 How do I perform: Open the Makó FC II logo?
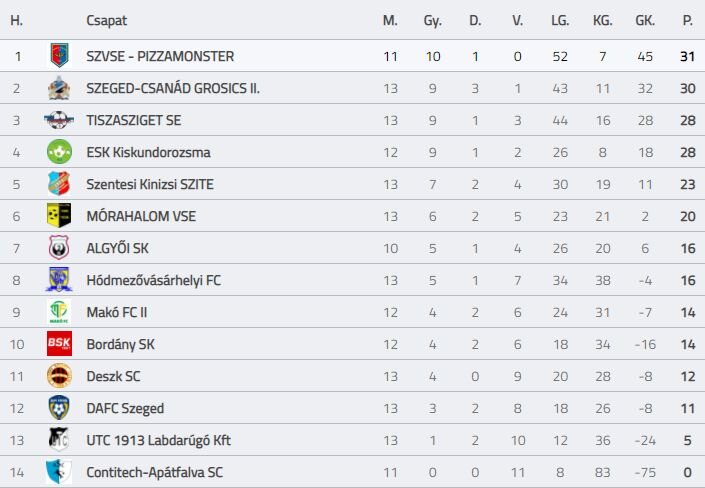tap(59, 312)
